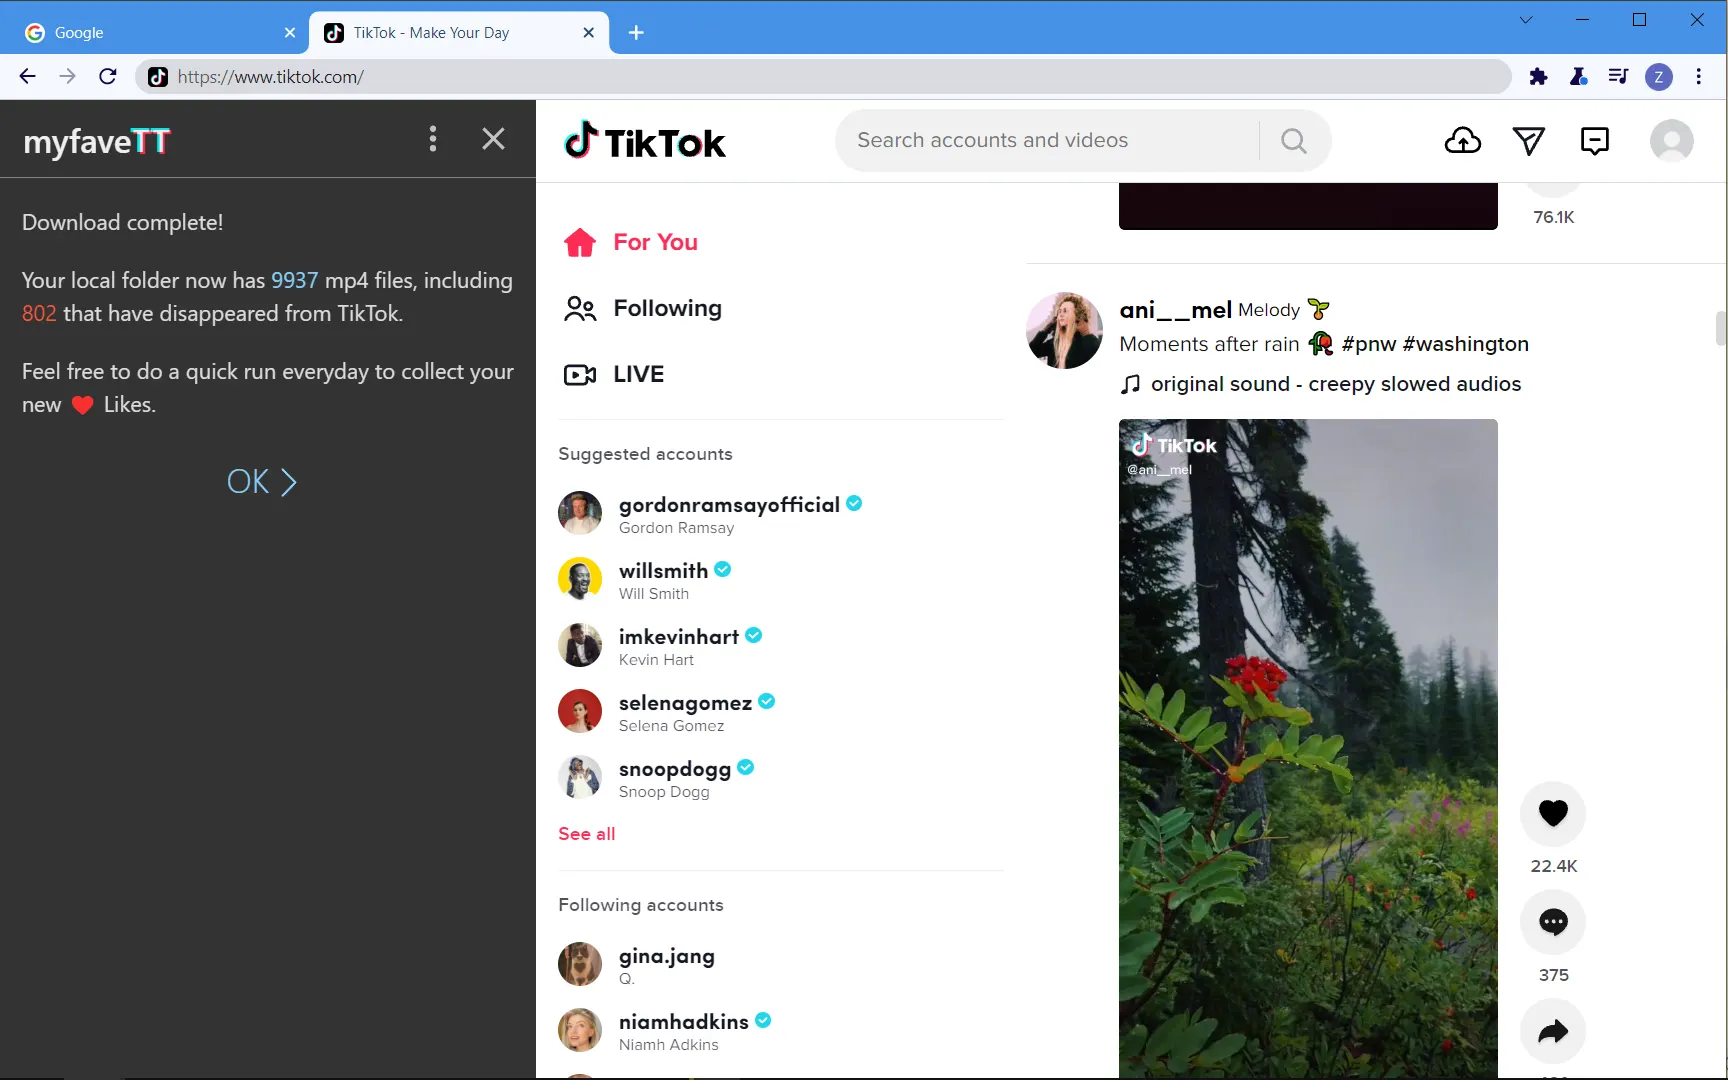The height and width of the screenshot is (1080, 1728).
Task: Open the Following feed icon
Action: coord(580,308)
